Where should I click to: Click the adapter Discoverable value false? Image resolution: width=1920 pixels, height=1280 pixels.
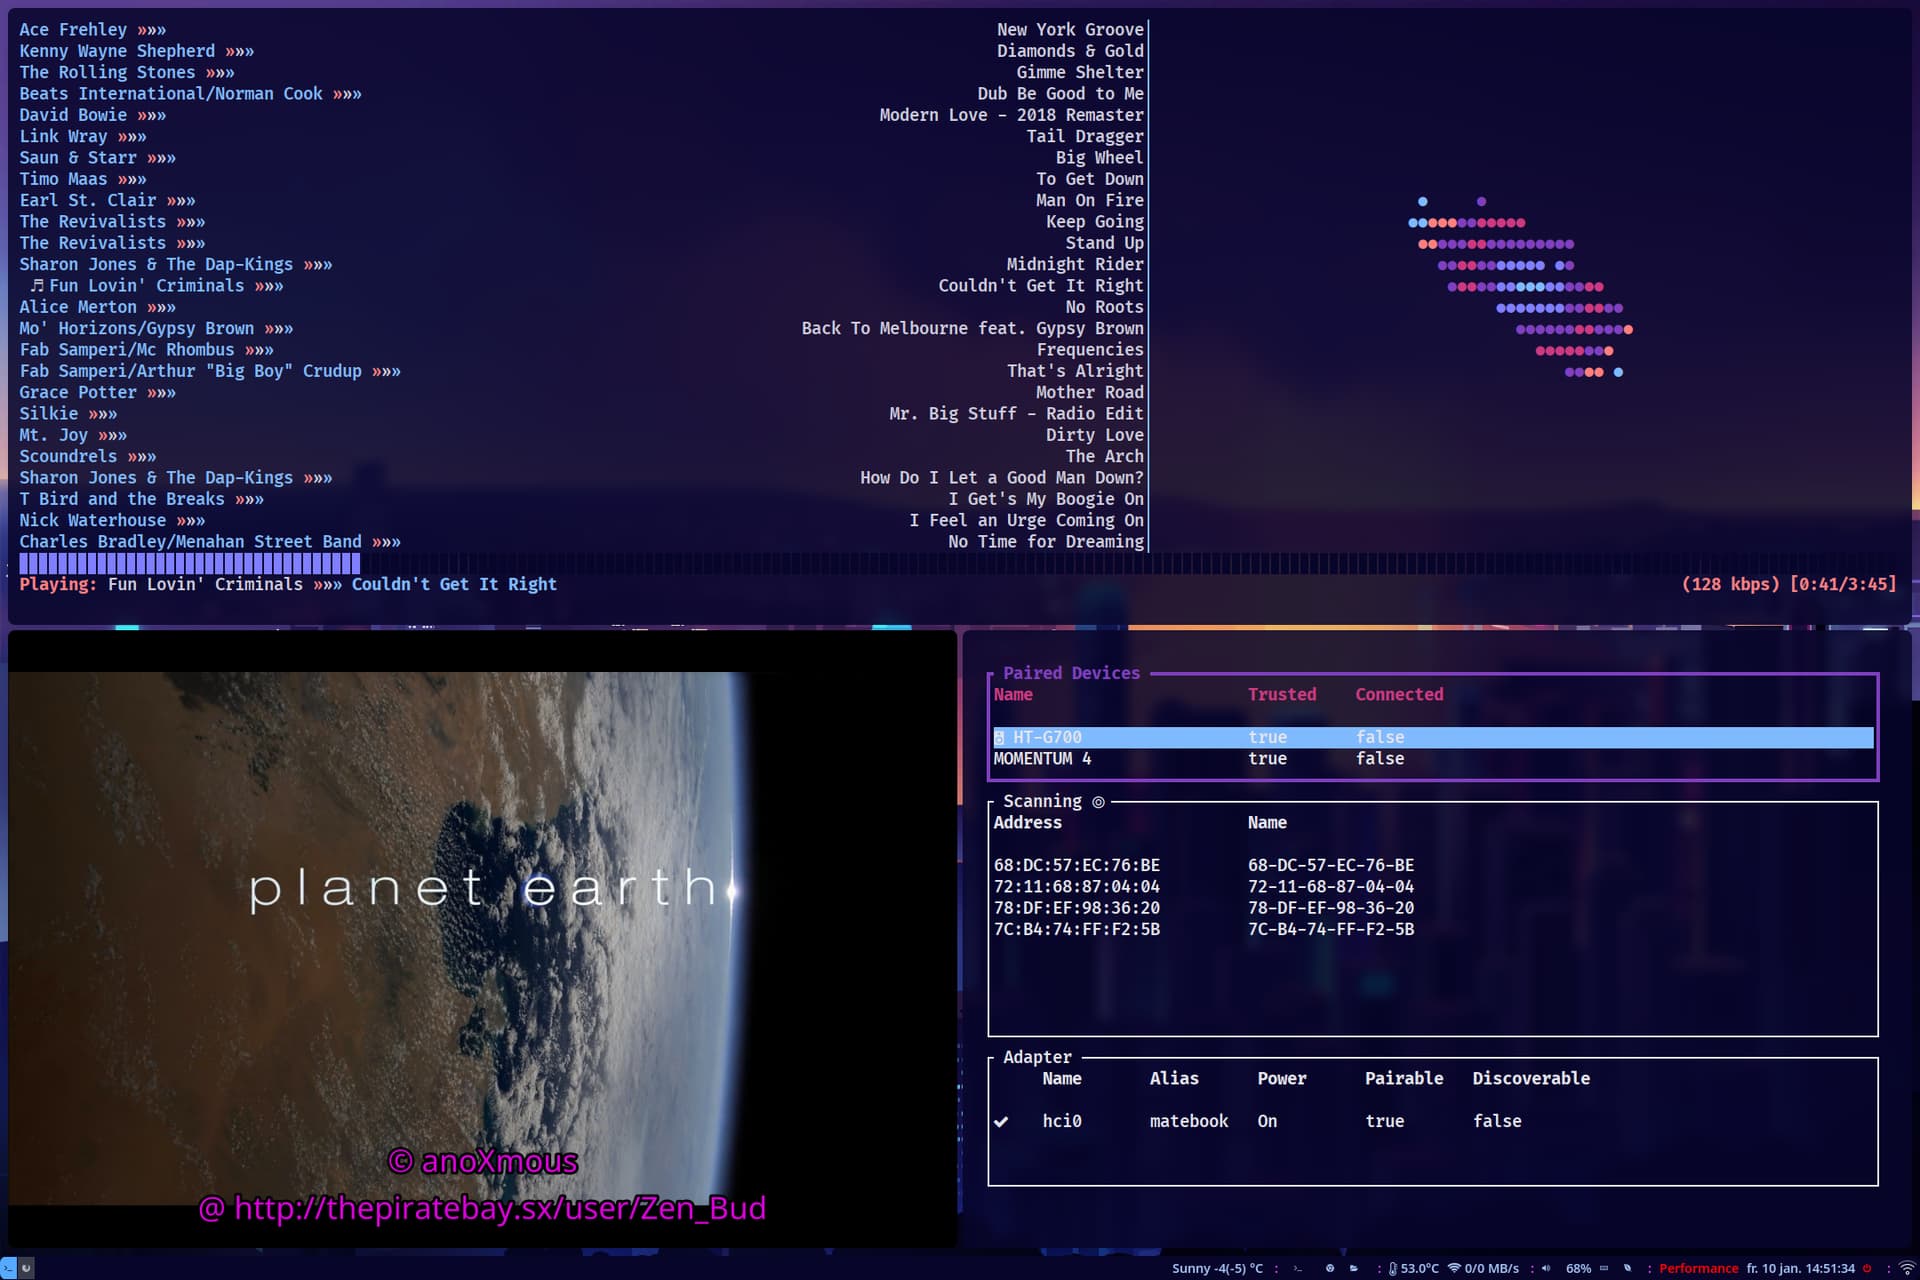click(x=1497, y=1122)
